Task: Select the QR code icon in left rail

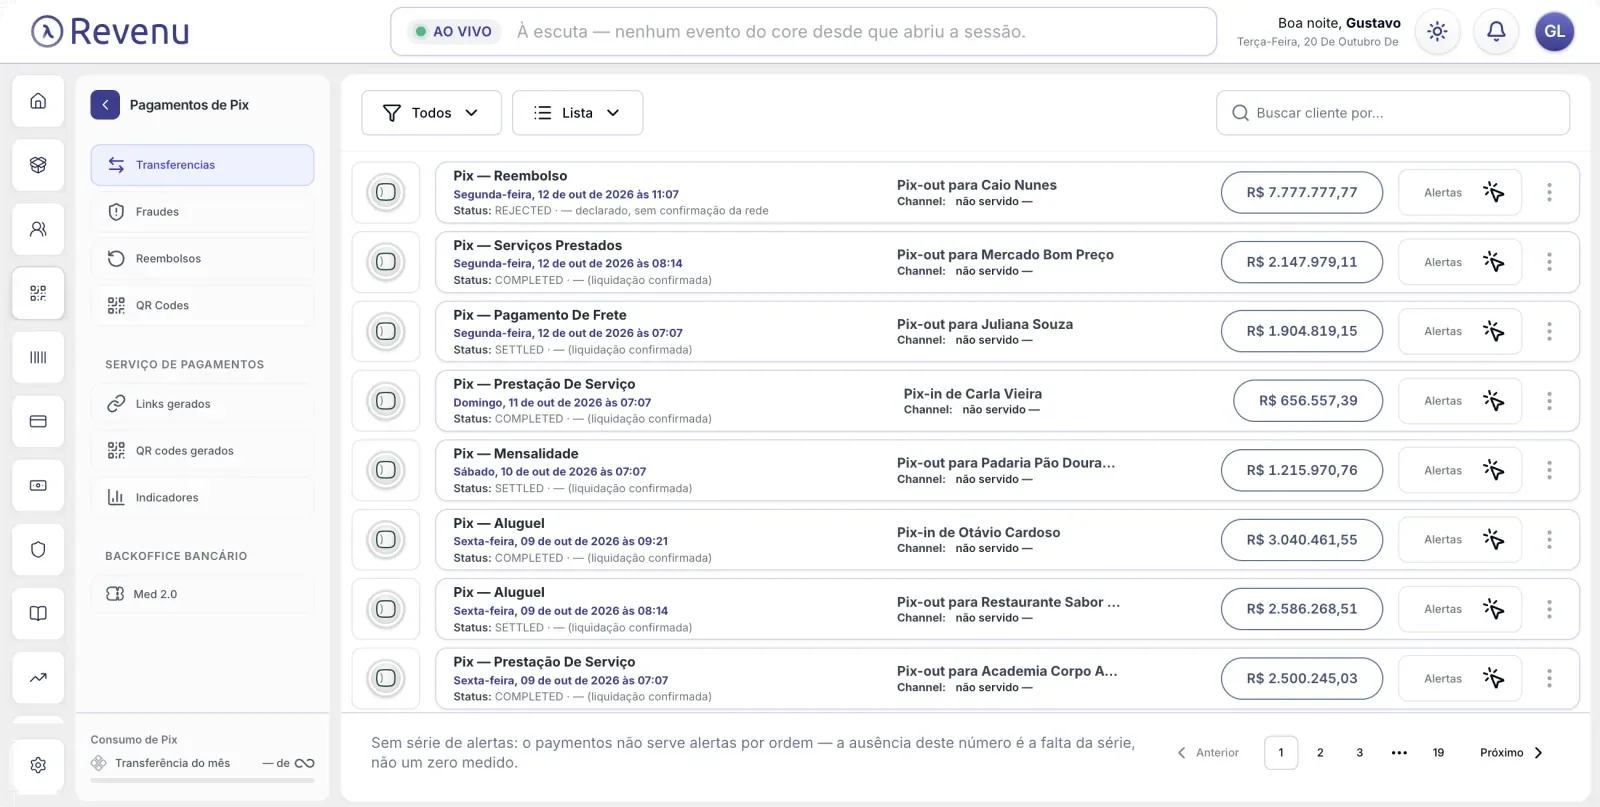Action: (x=38, y=293)
